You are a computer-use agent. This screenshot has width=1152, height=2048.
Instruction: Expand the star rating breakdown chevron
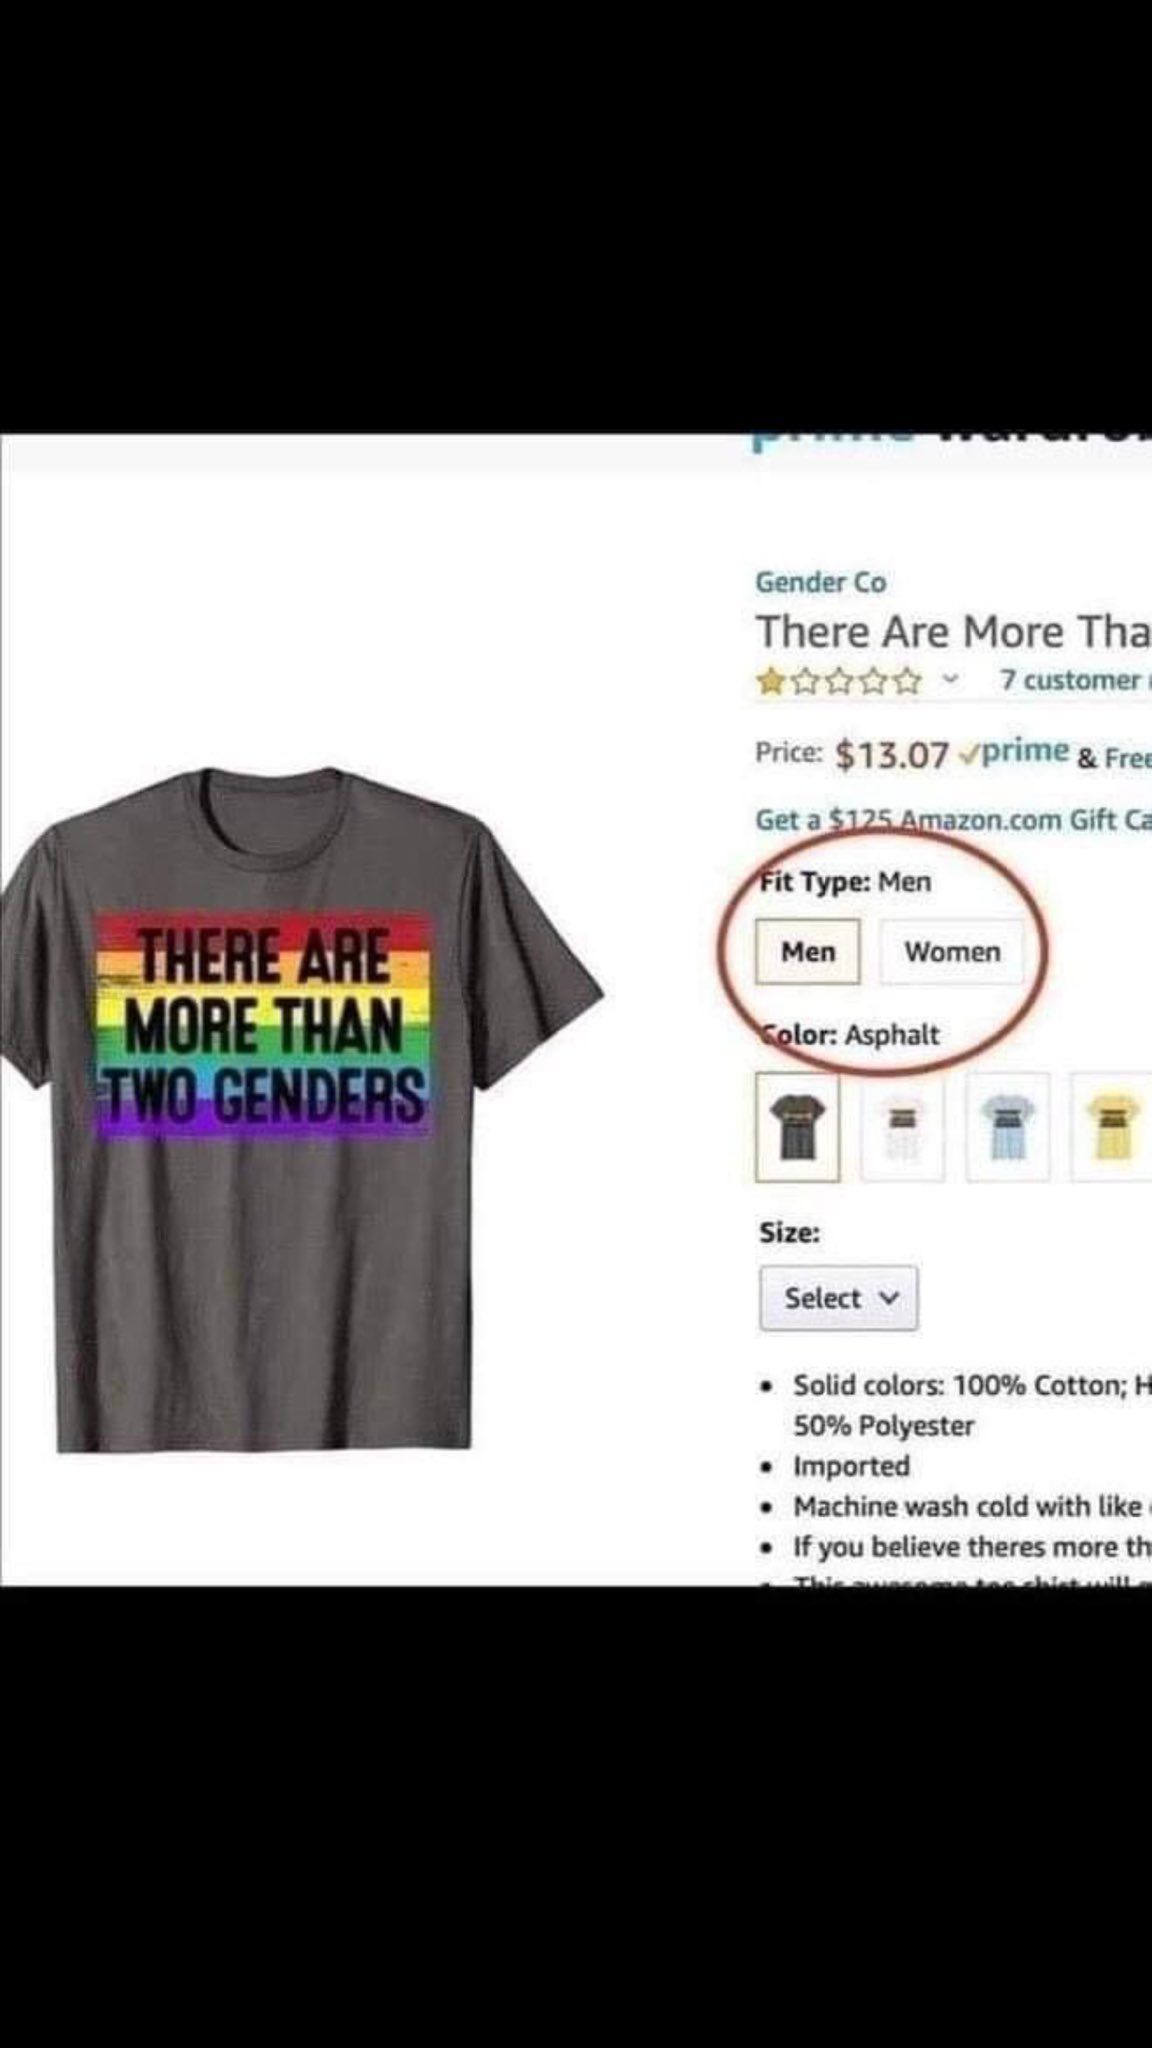click(x=951, y=681)
